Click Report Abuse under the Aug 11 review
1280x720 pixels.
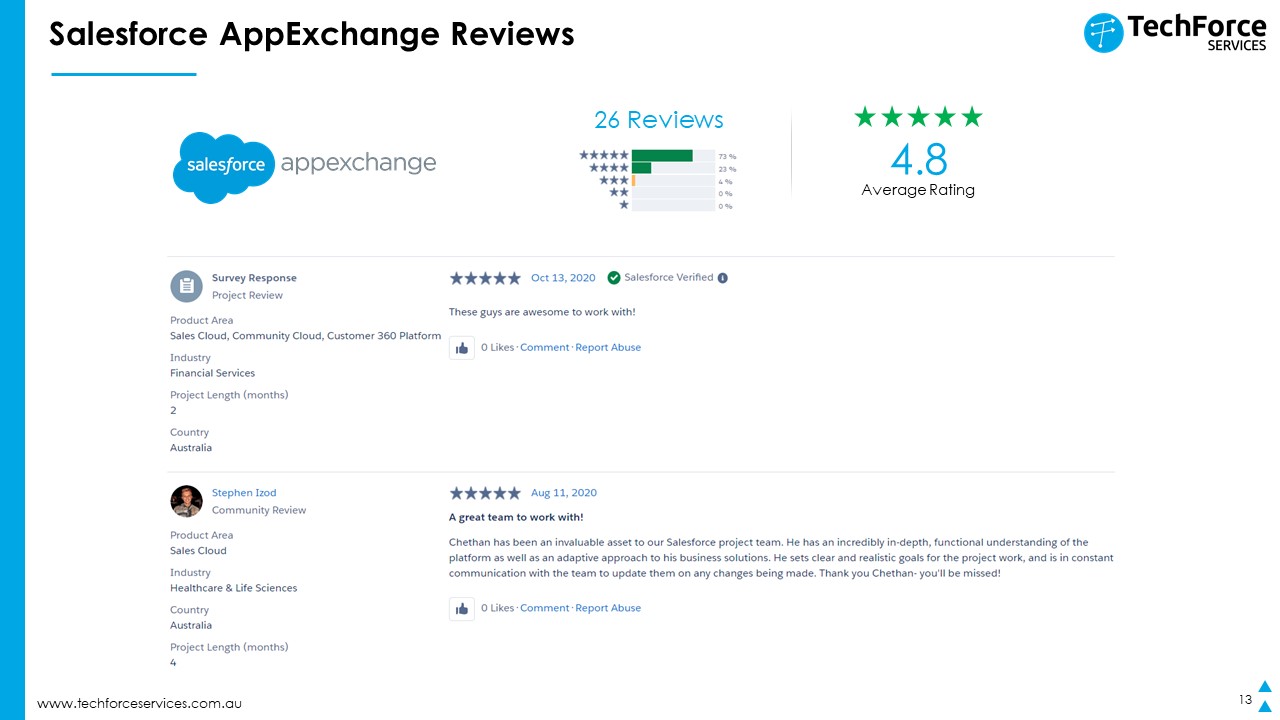[608, 608]
